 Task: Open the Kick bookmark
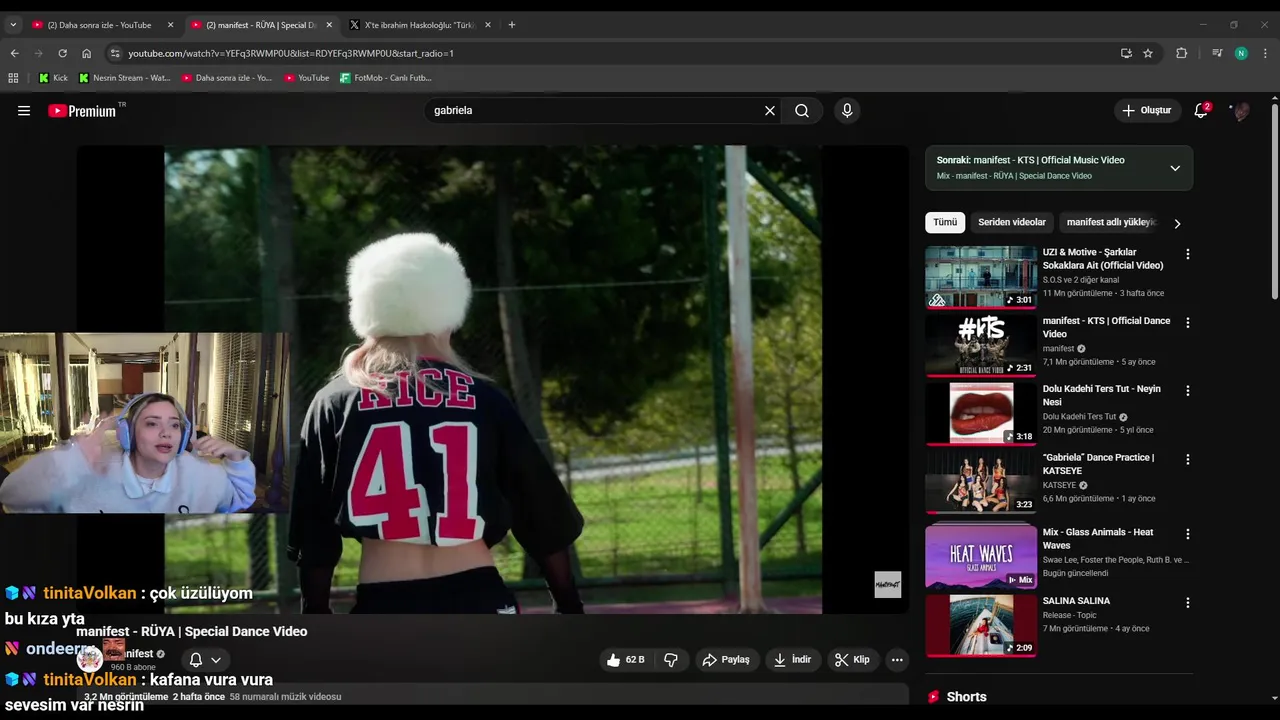53,77
